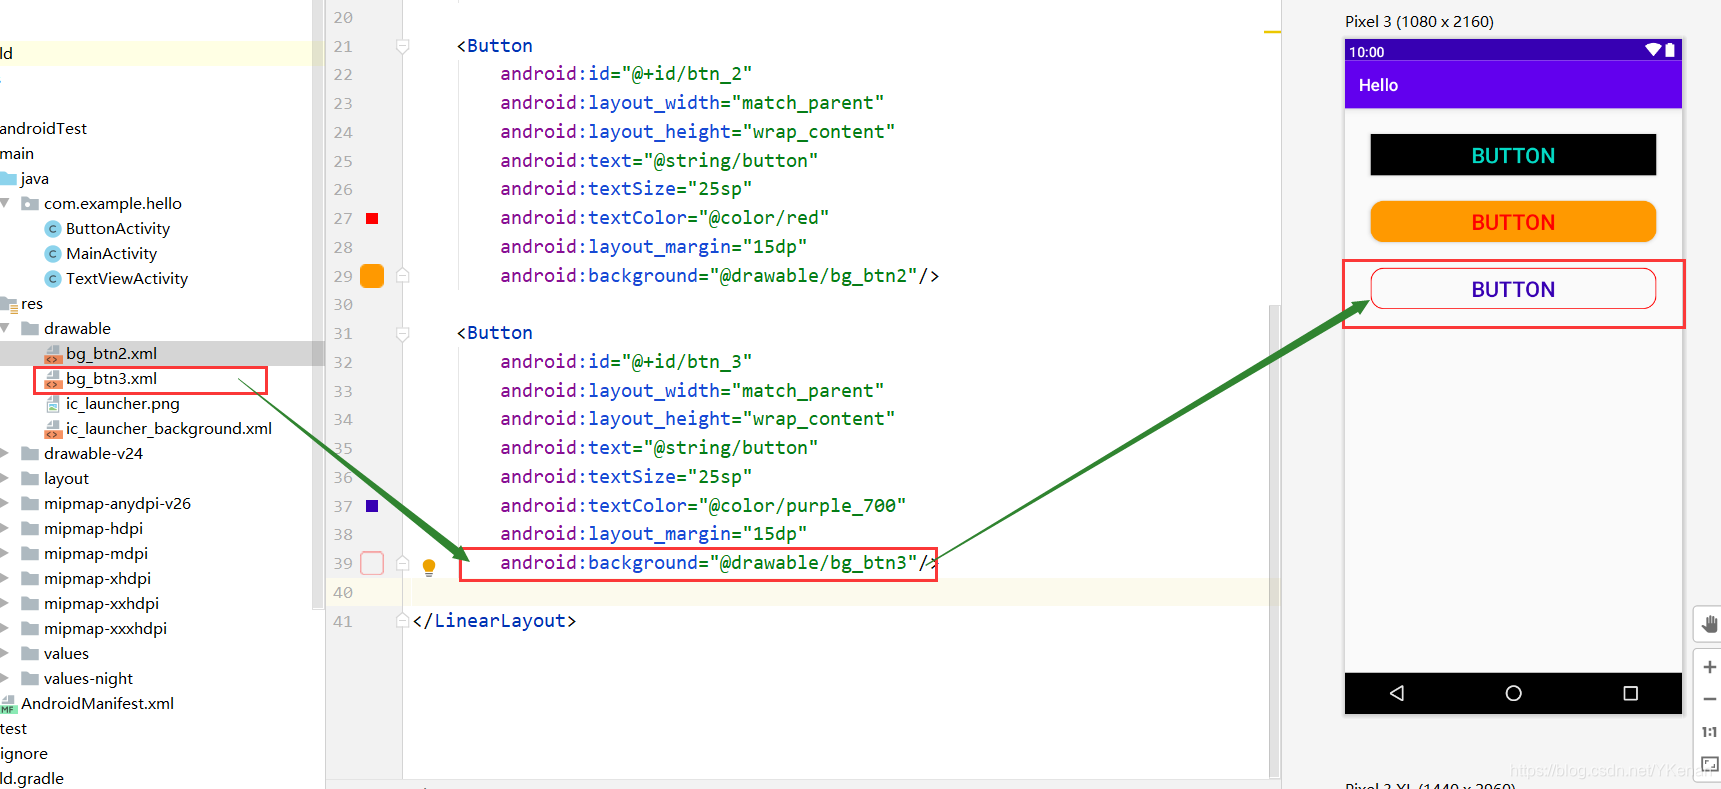Click the orange drawable preview on line 29
The width and height of the screenshot is (1721, 789).
[x=372, y=276]
